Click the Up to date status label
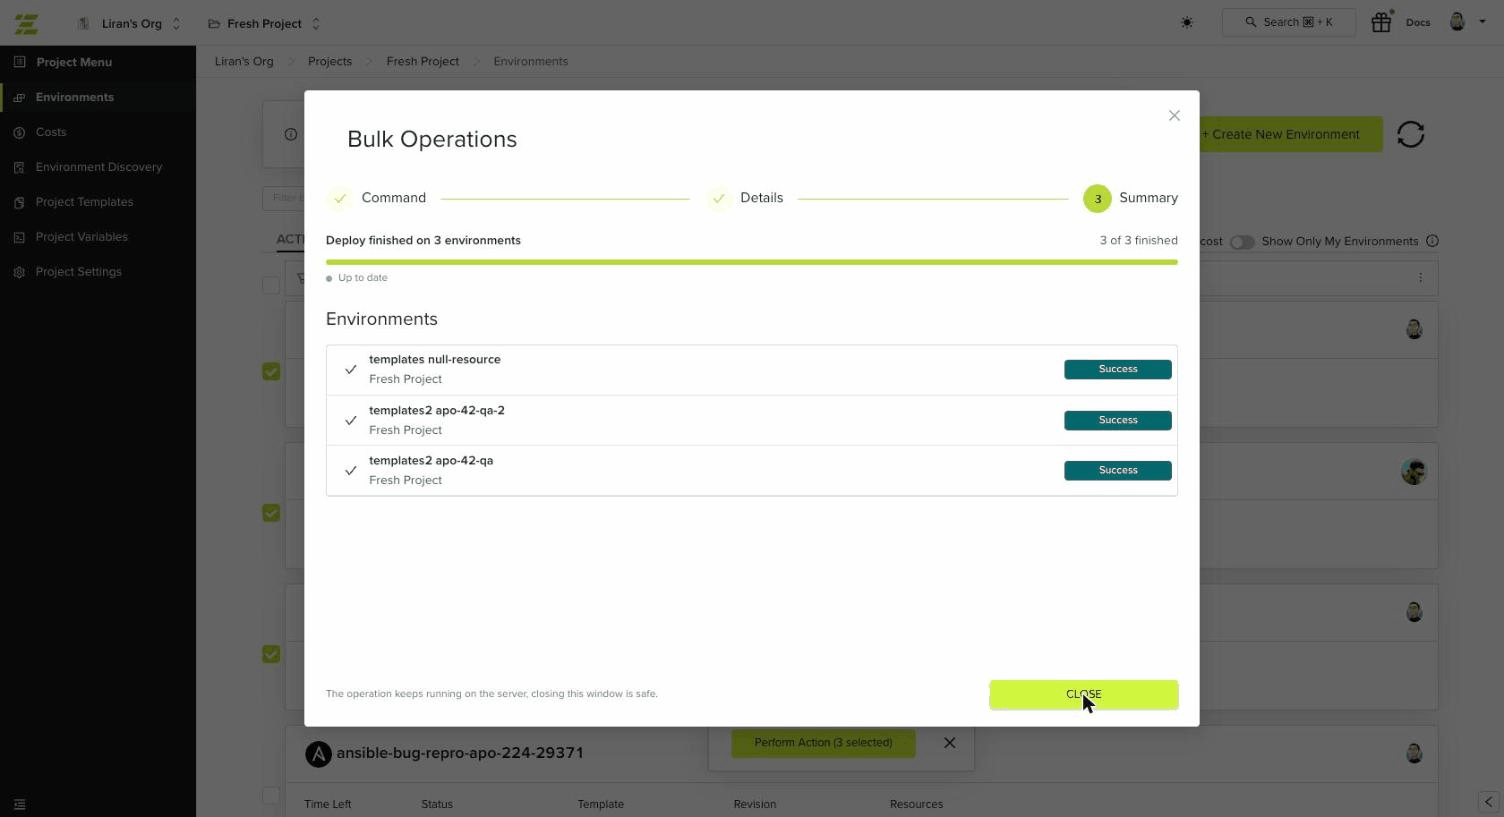Screen dimensions: 1504x817 (363, 278)
